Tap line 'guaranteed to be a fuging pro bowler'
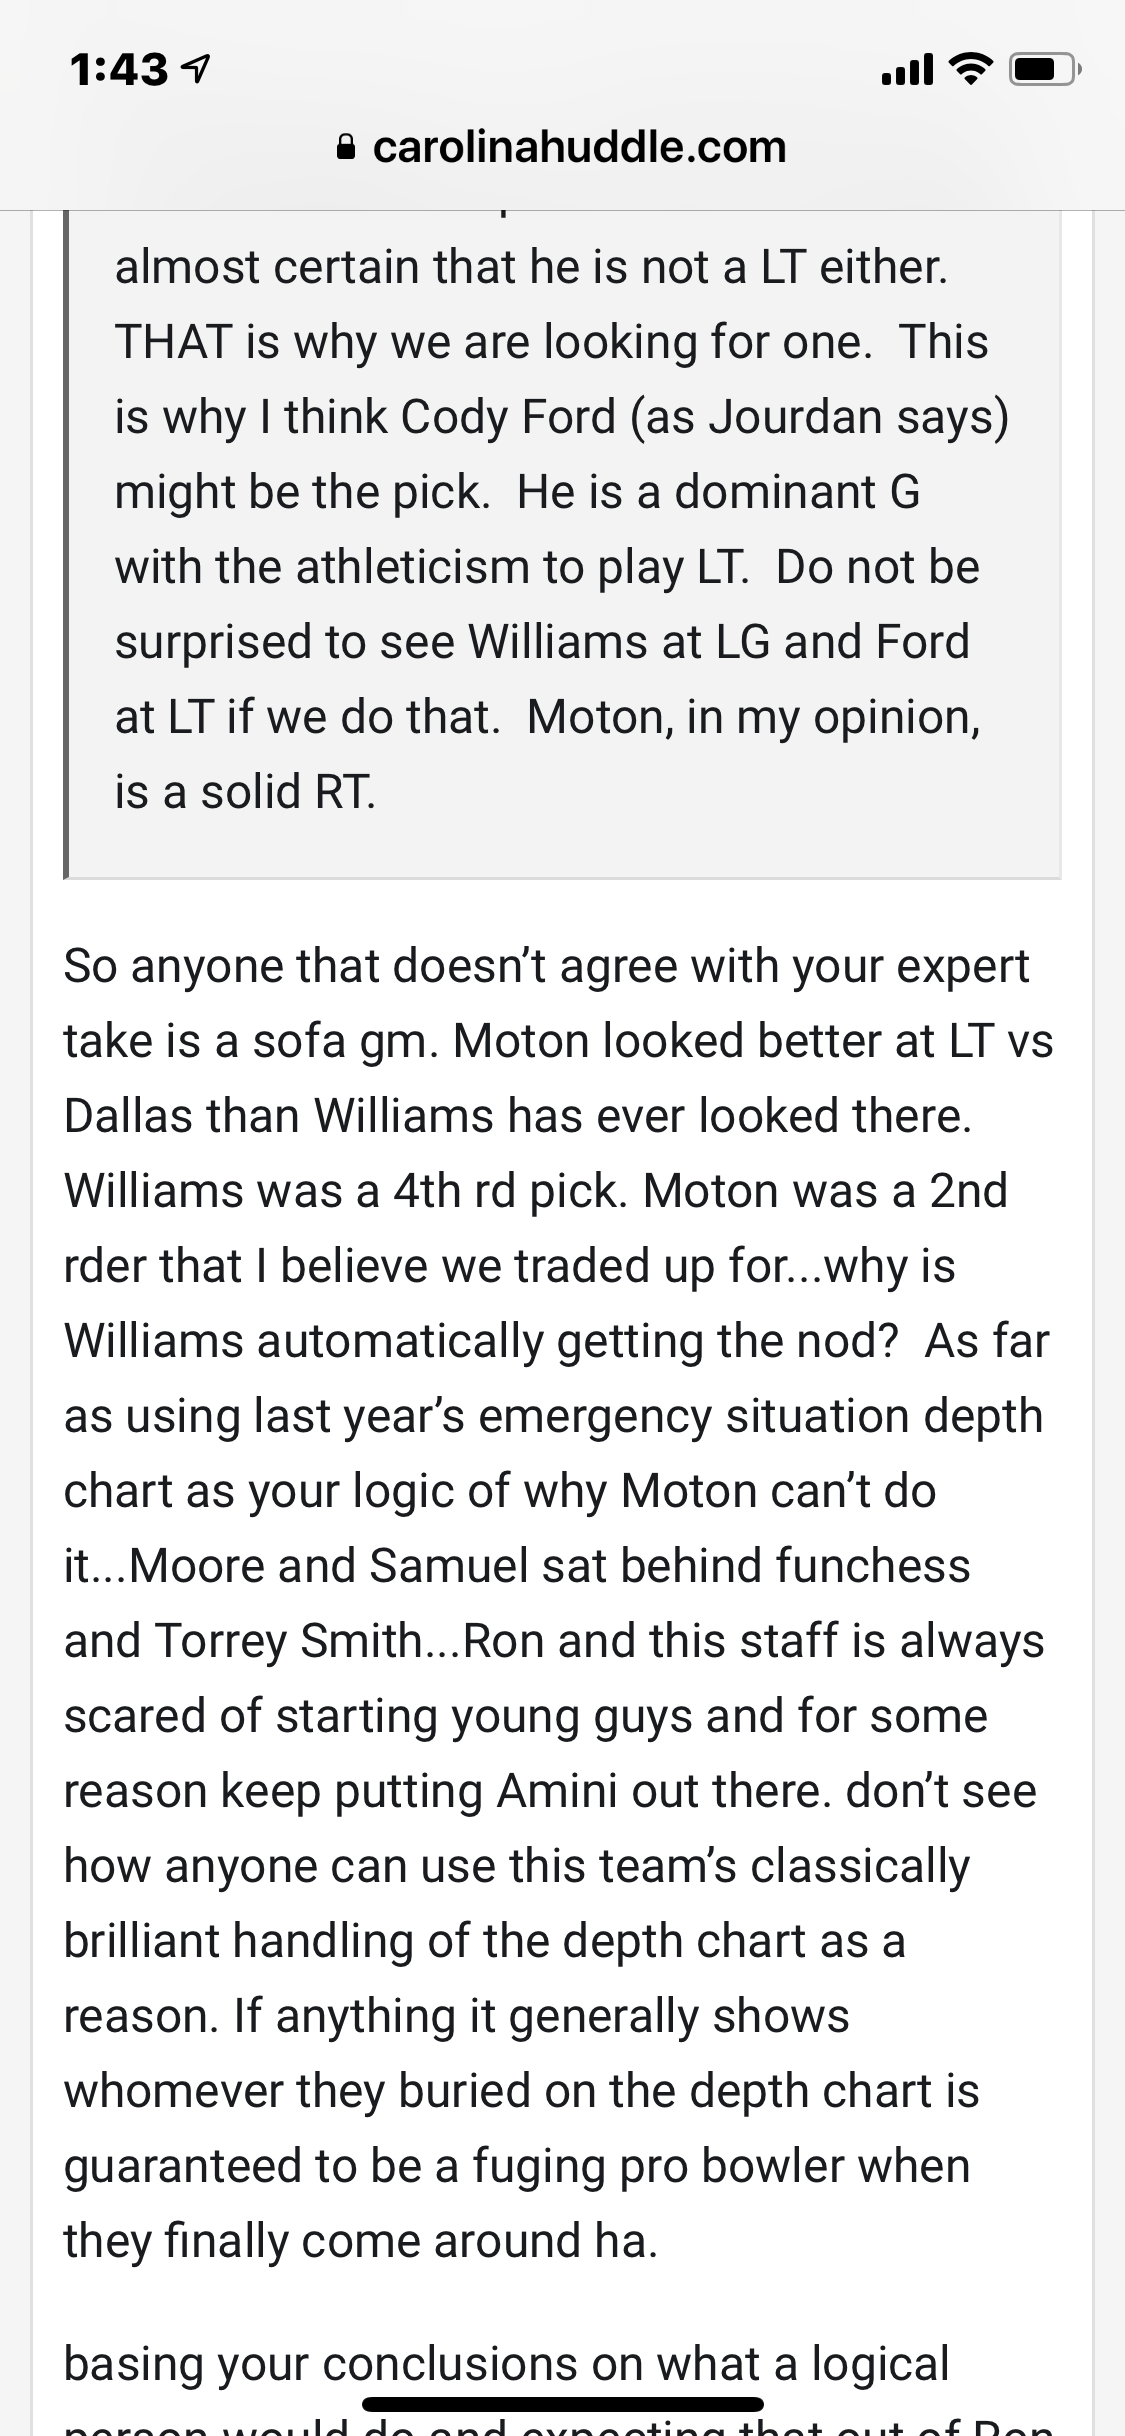The image size is (1125, 2436). (517, 2165)
